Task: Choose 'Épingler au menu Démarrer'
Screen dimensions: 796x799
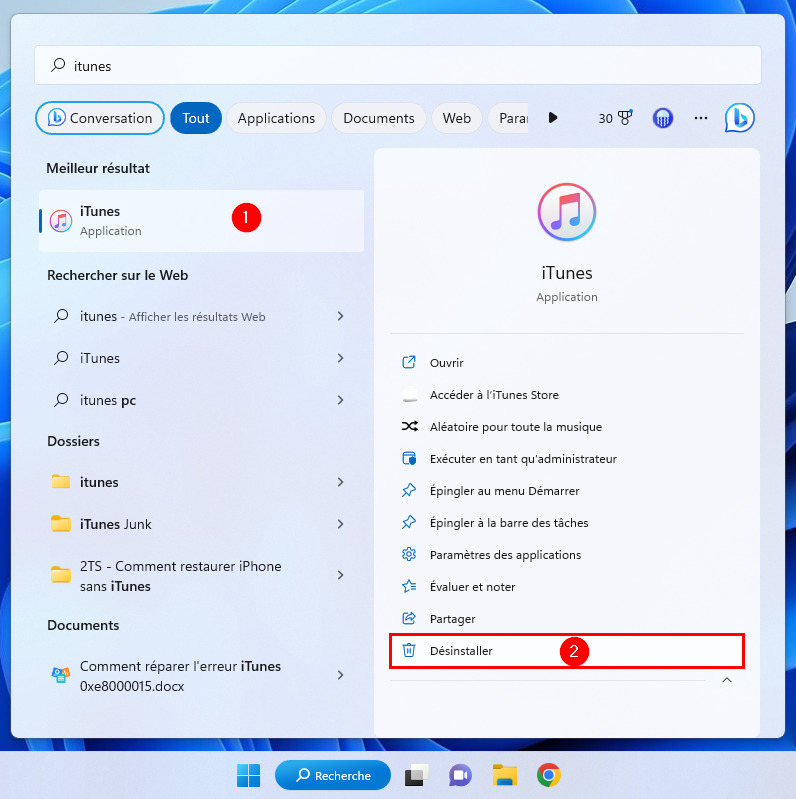Action: (567, 491)
